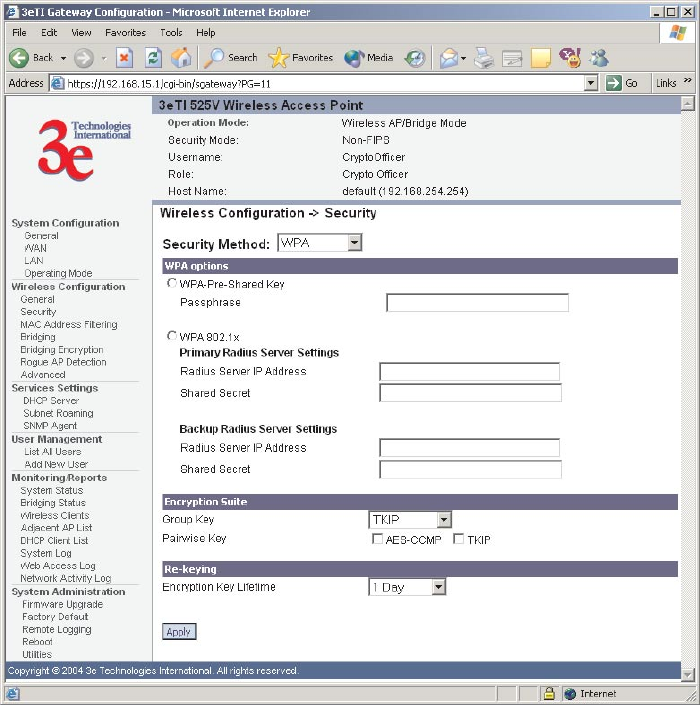Viewport: 700px width, 705px height.
Task: Click the Edit page icon
Action: (x=512, y=58)
